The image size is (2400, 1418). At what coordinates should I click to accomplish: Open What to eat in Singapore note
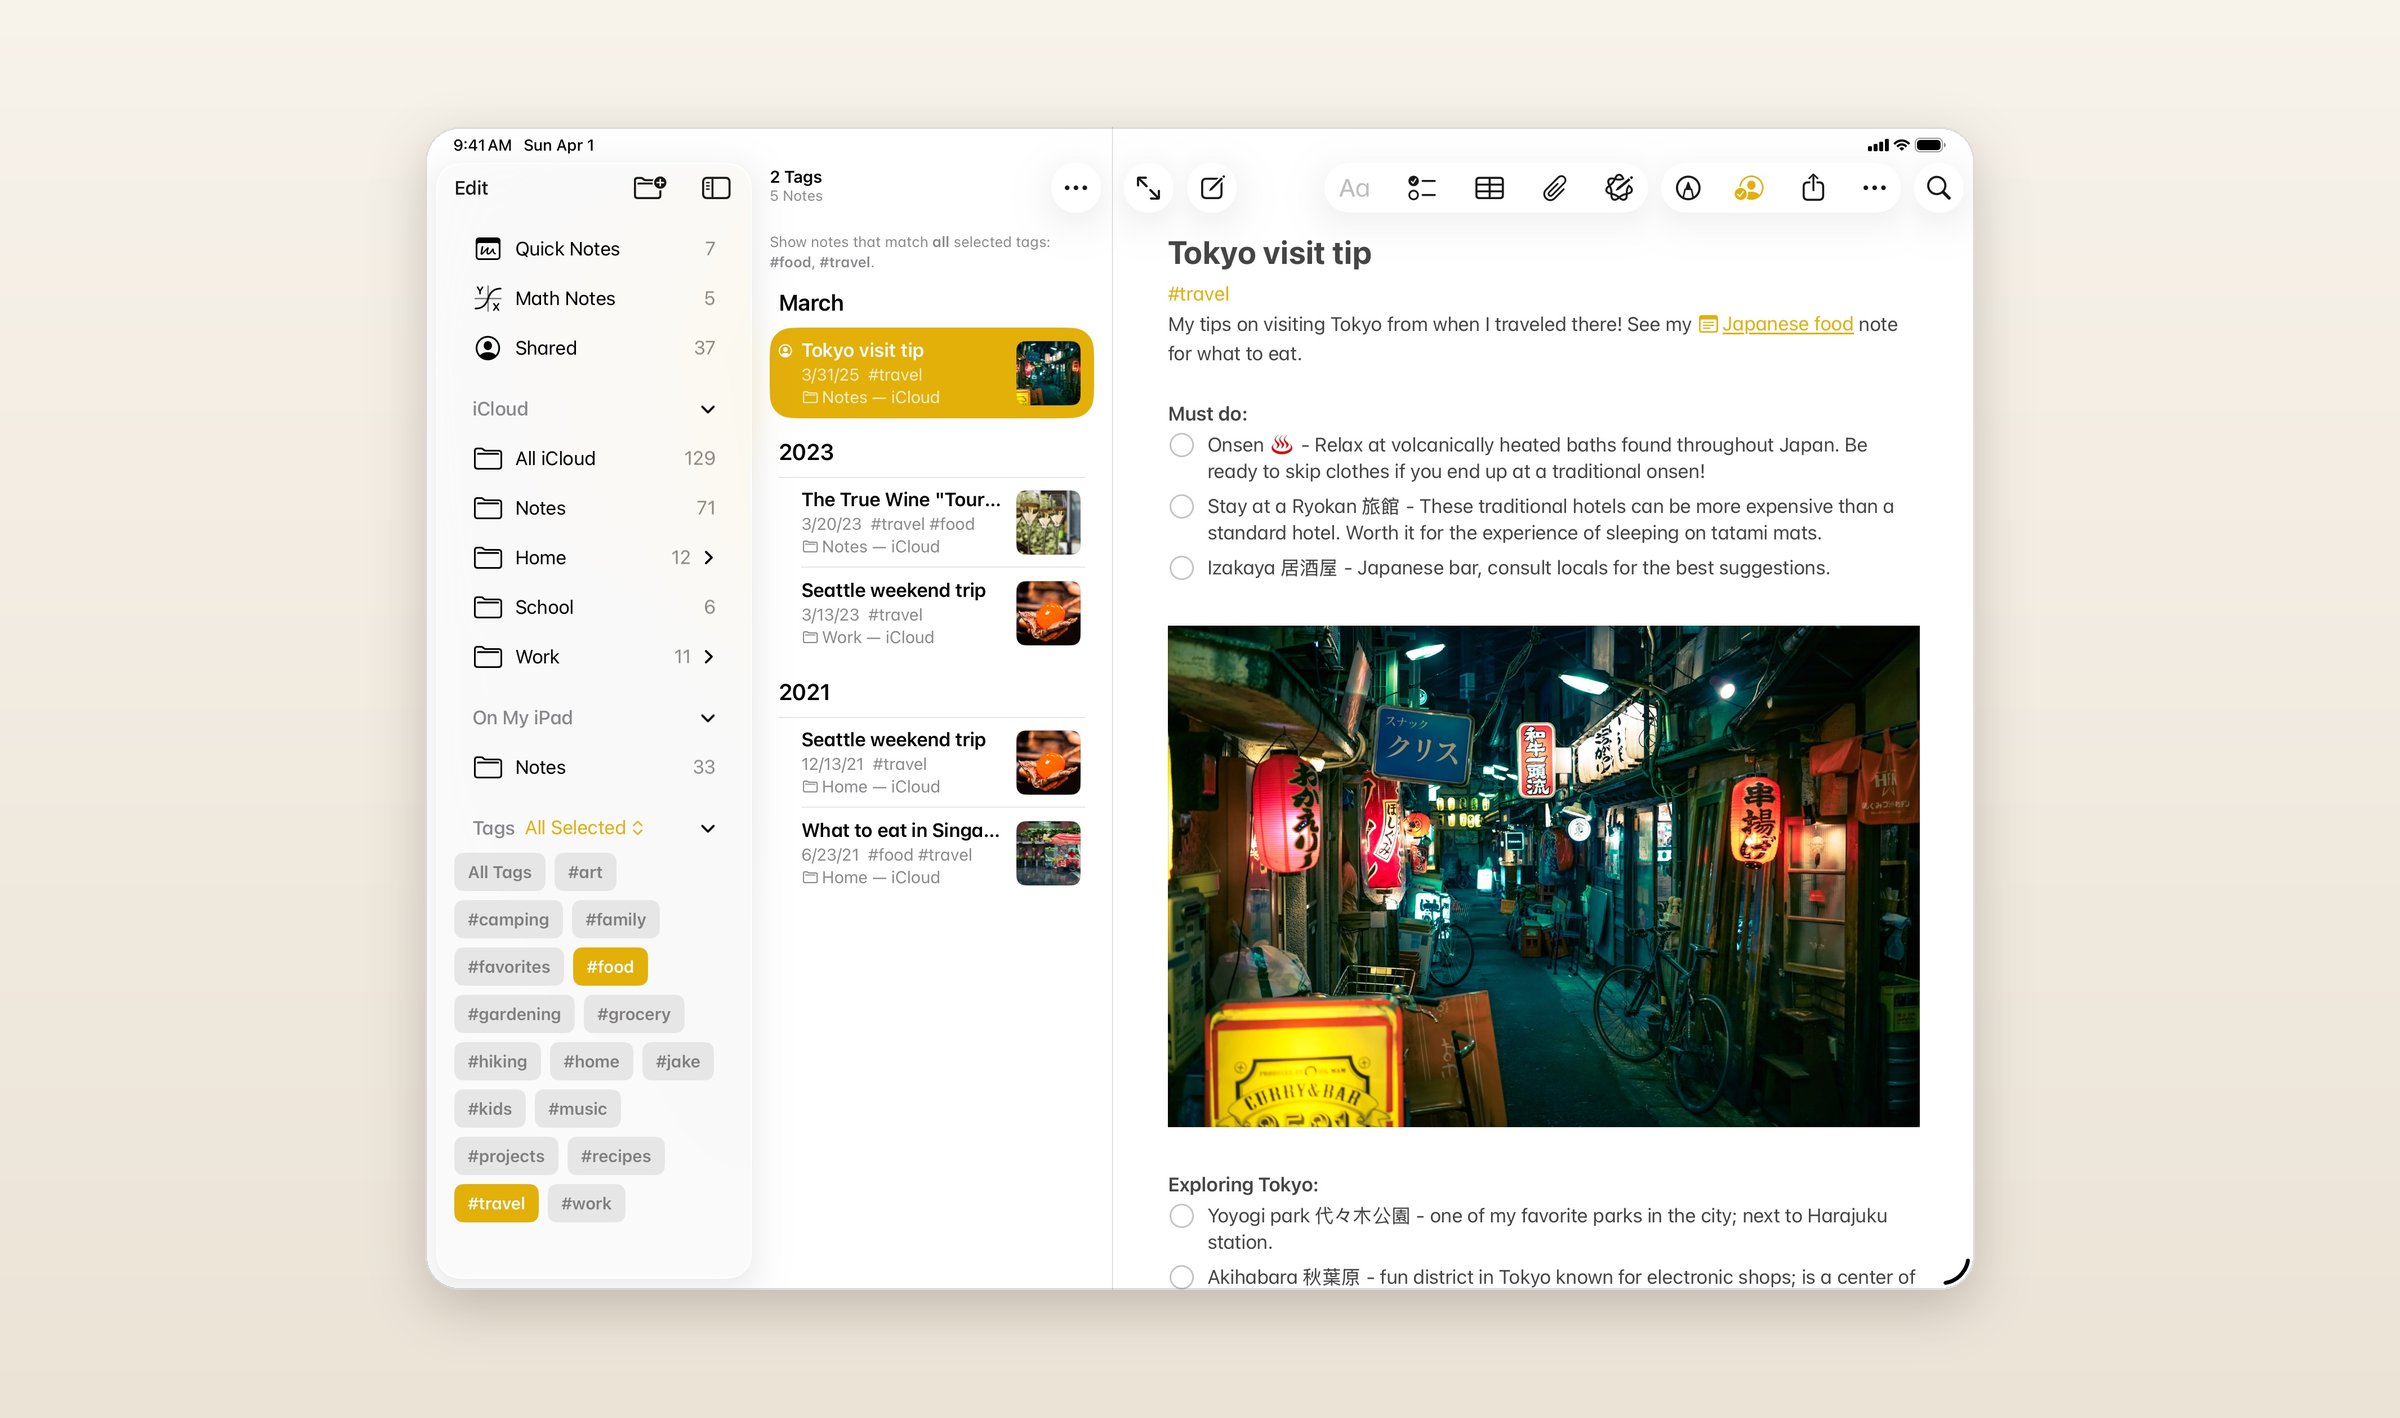coord(932,853)
